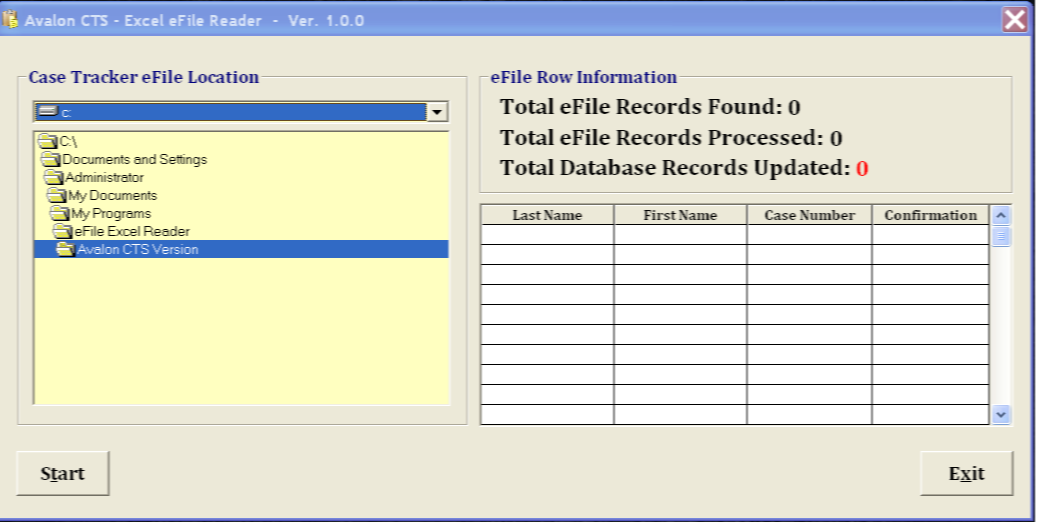Click the C:\ folder icon
Image resolution: width=1037 pixels, height=522 pixels.
pyautogui.click(x=48, y=142)
